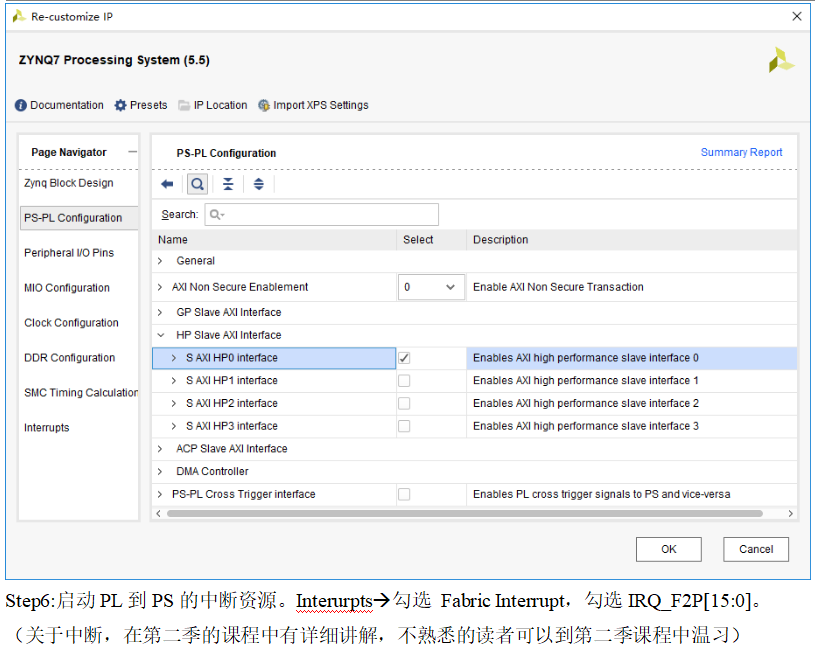Click Import XPS Settings icon

point(264,105)
